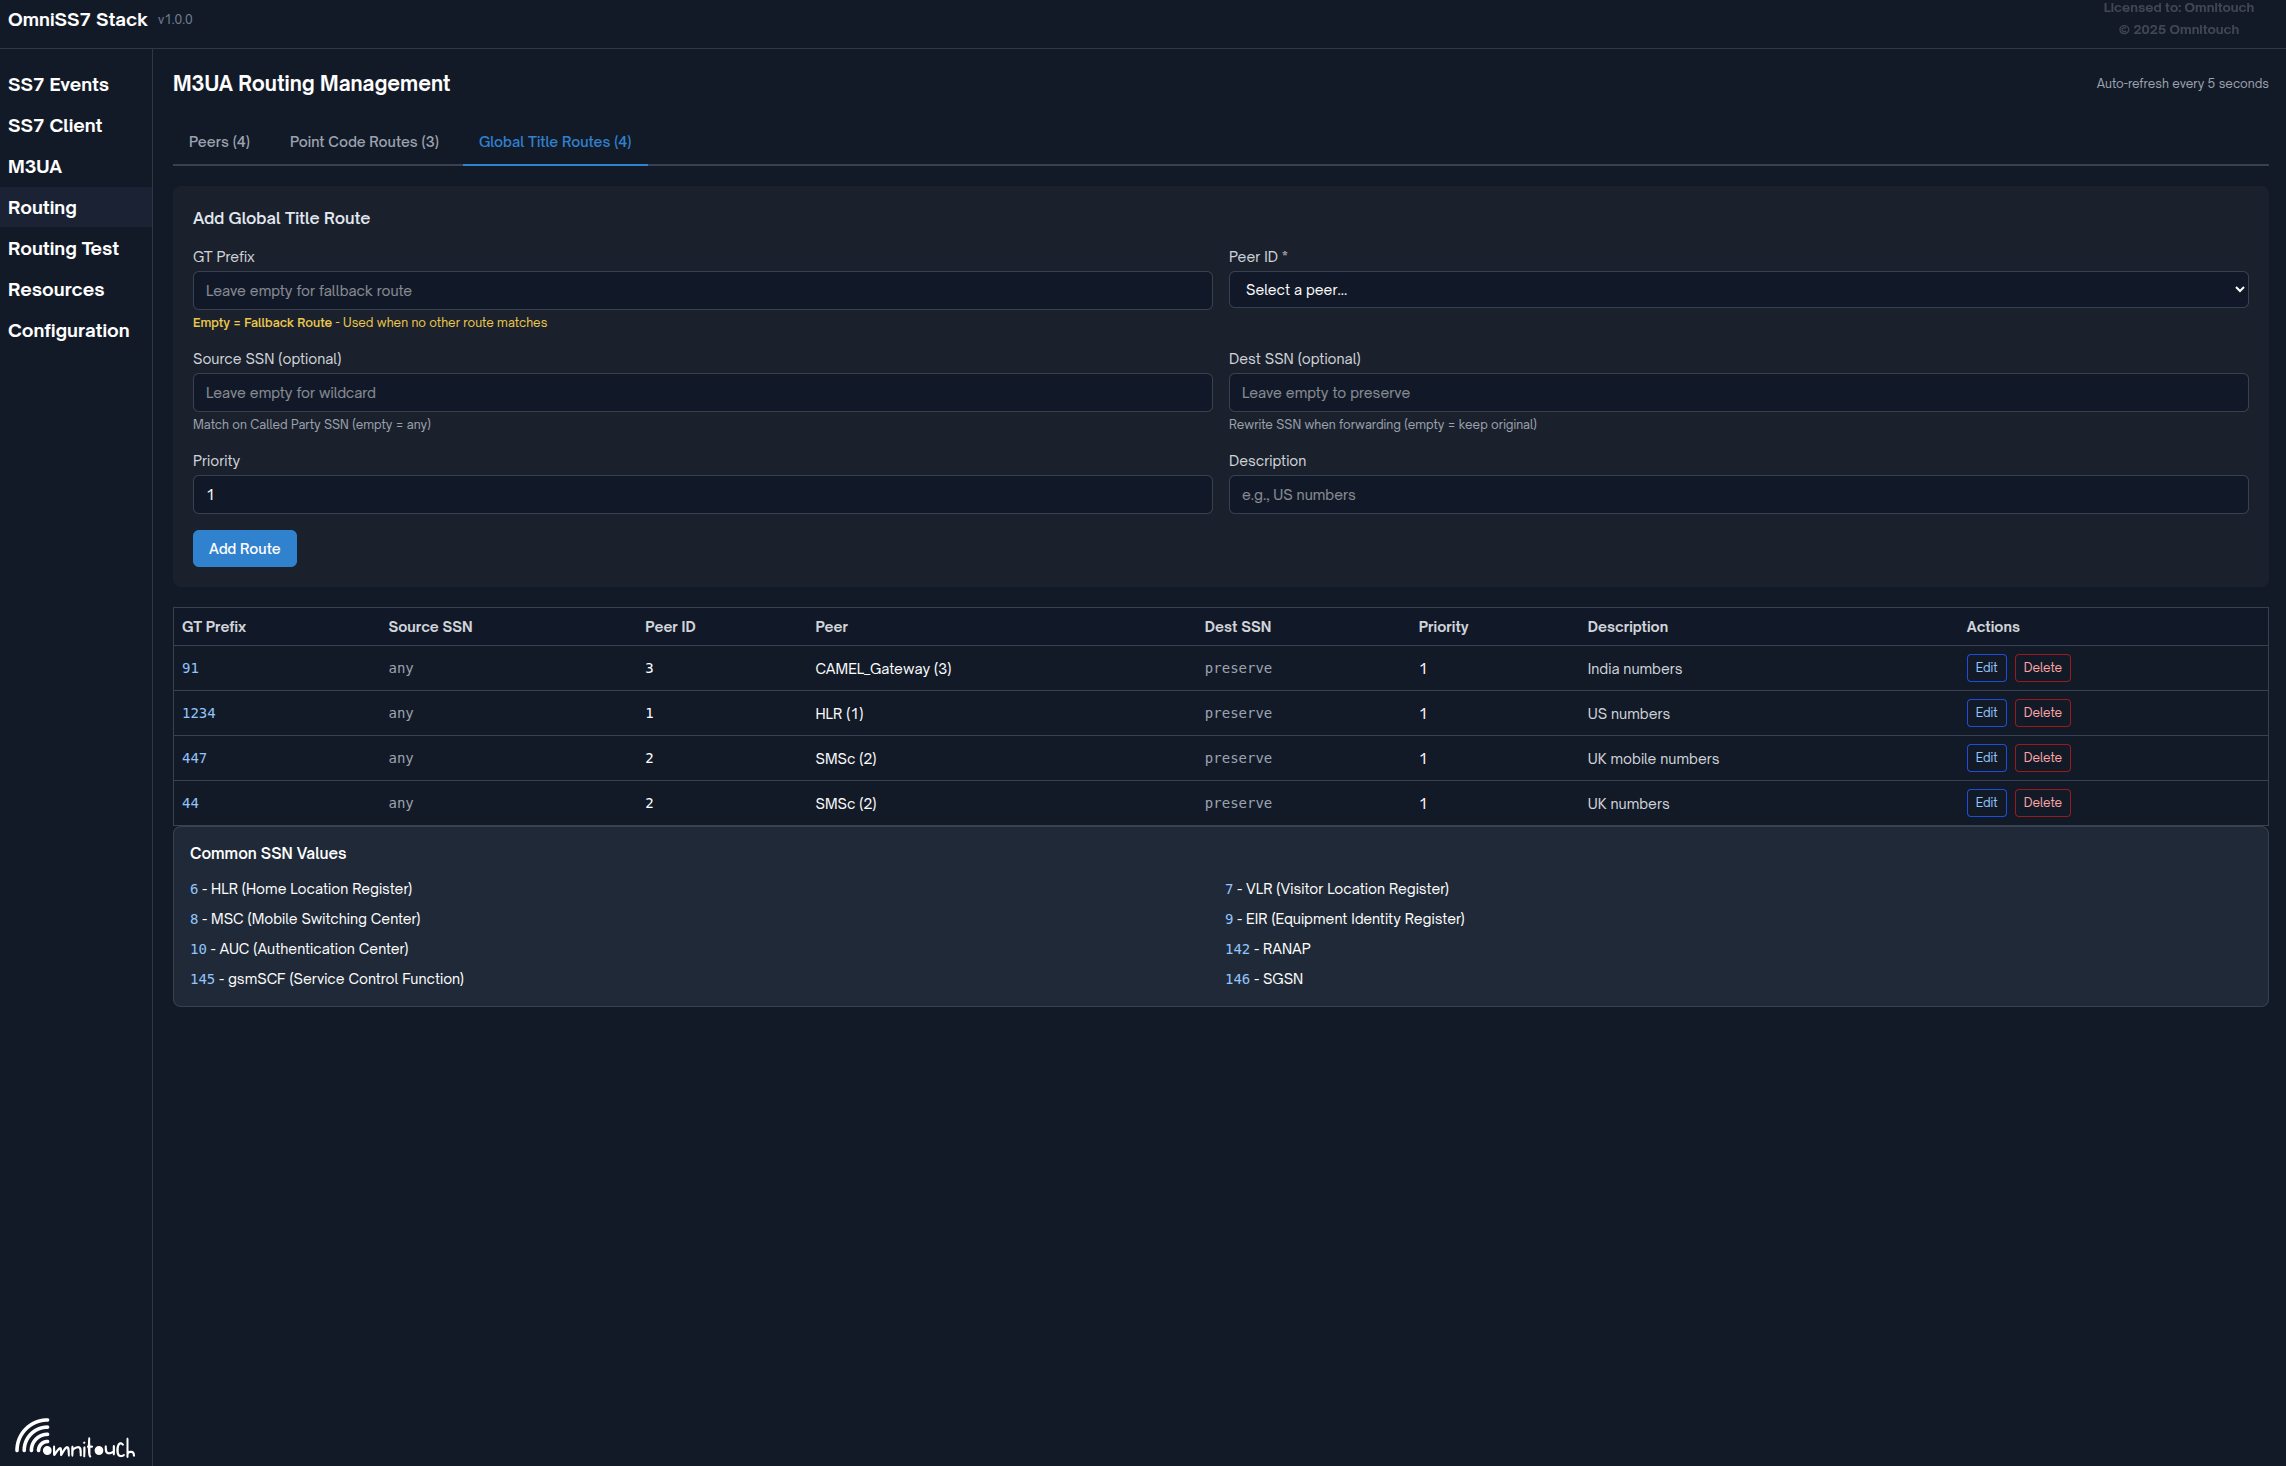This screenshot has width=2286, height=1466.
Task: Switch to Point Code Routes tab
Action: (x=364, y=142)
